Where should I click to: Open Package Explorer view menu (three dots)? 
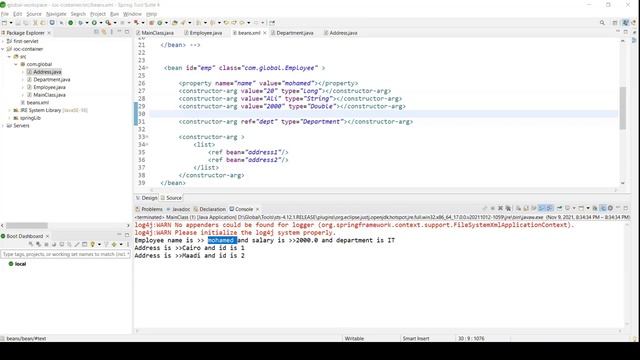[x=112, y=32]
